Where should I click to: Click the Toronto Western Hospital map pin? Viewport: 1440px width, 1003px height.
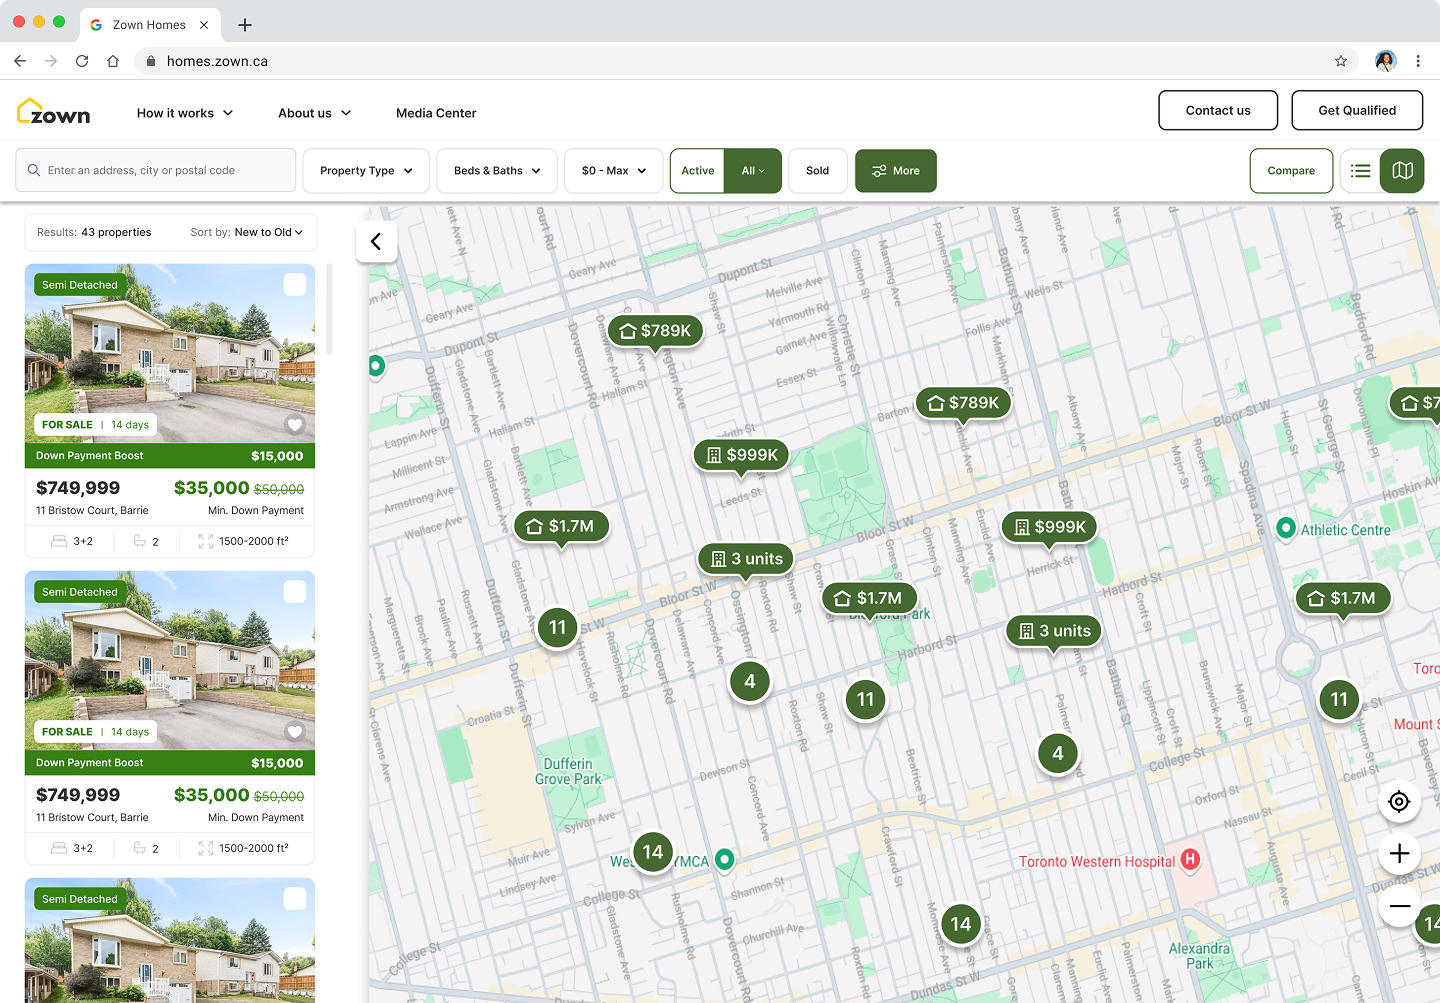[1189, 860]
